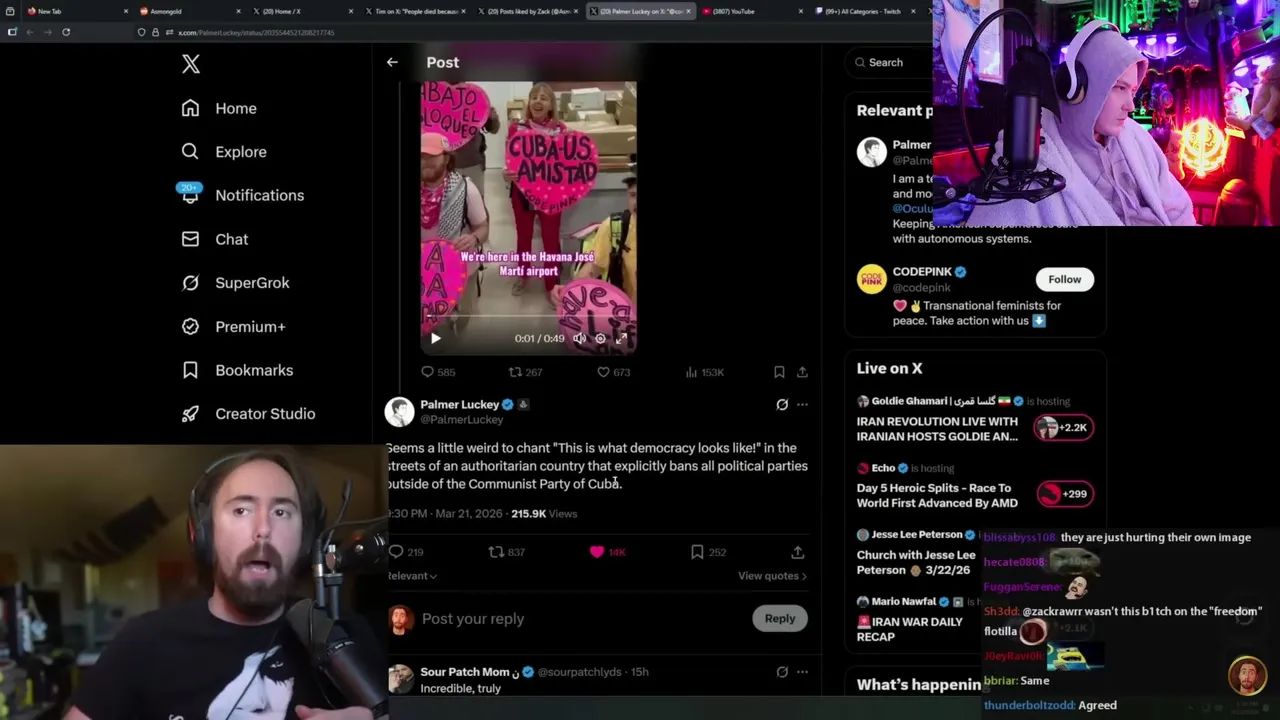Go back using the Post arrow
Image resolution: width=1280 pixels, height=720 pixels.
point(392,62)
